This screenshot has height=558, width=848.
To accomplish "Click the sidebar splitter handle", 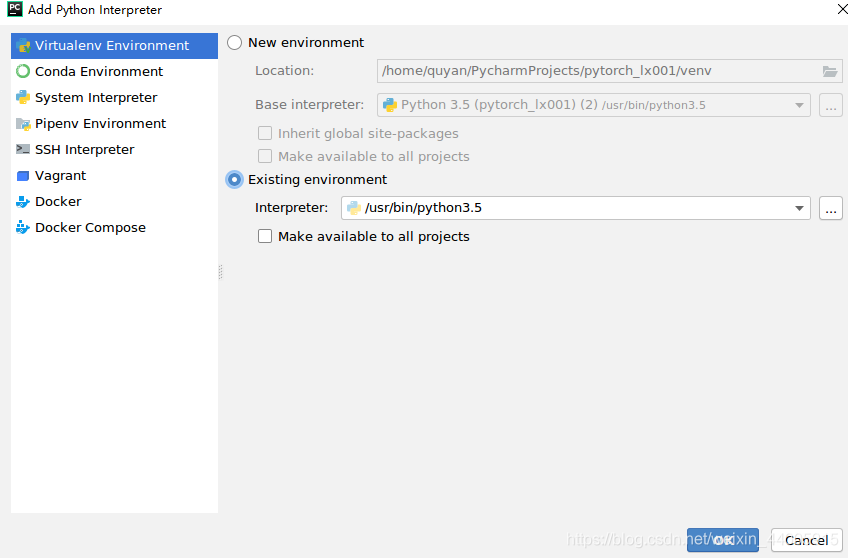I will (221, 271).
